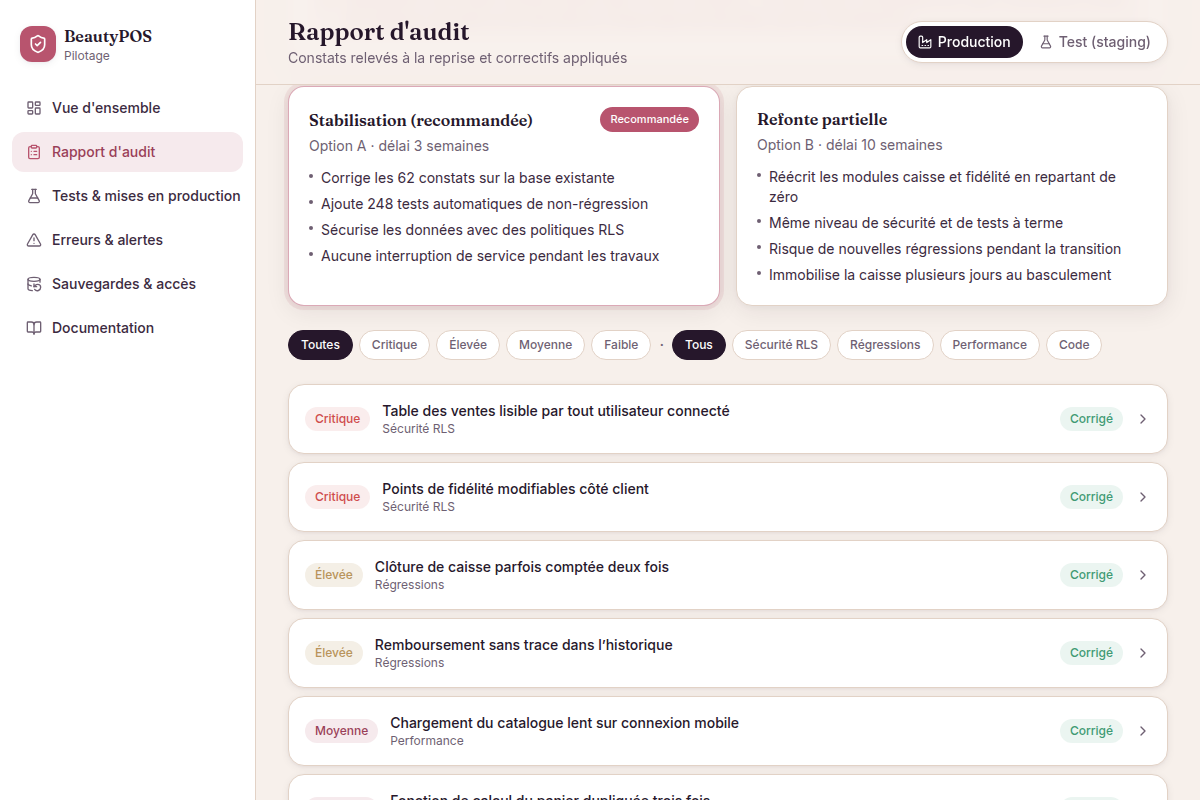Open Documentation from the sidebar
This screenshot has width=1200, height=800.
pyautogui.click(x=127, y=328)
